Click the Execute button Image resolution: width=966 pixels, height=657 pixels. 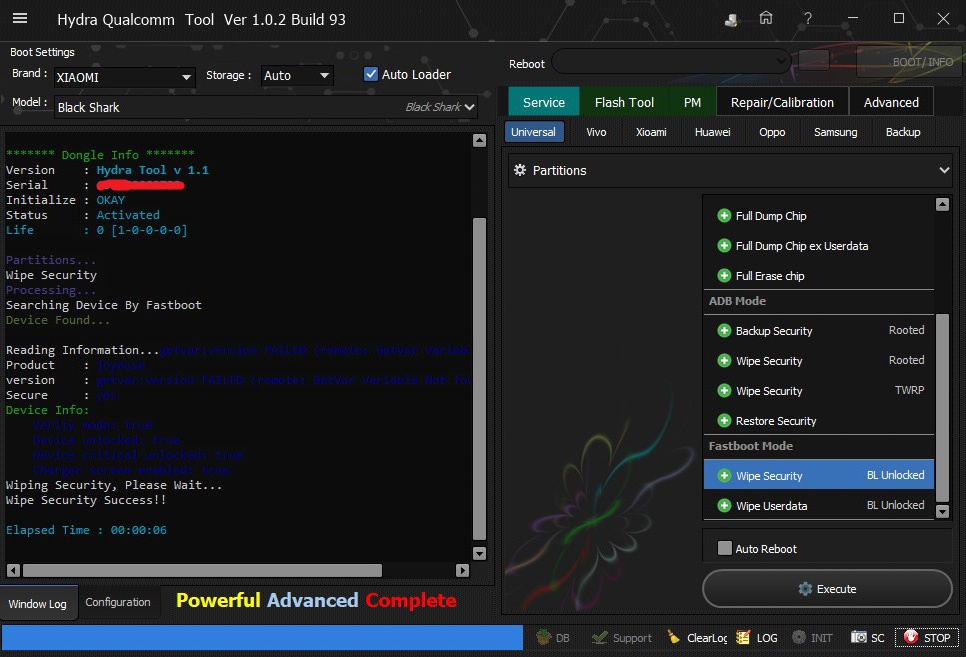click(x=827, y=589)
